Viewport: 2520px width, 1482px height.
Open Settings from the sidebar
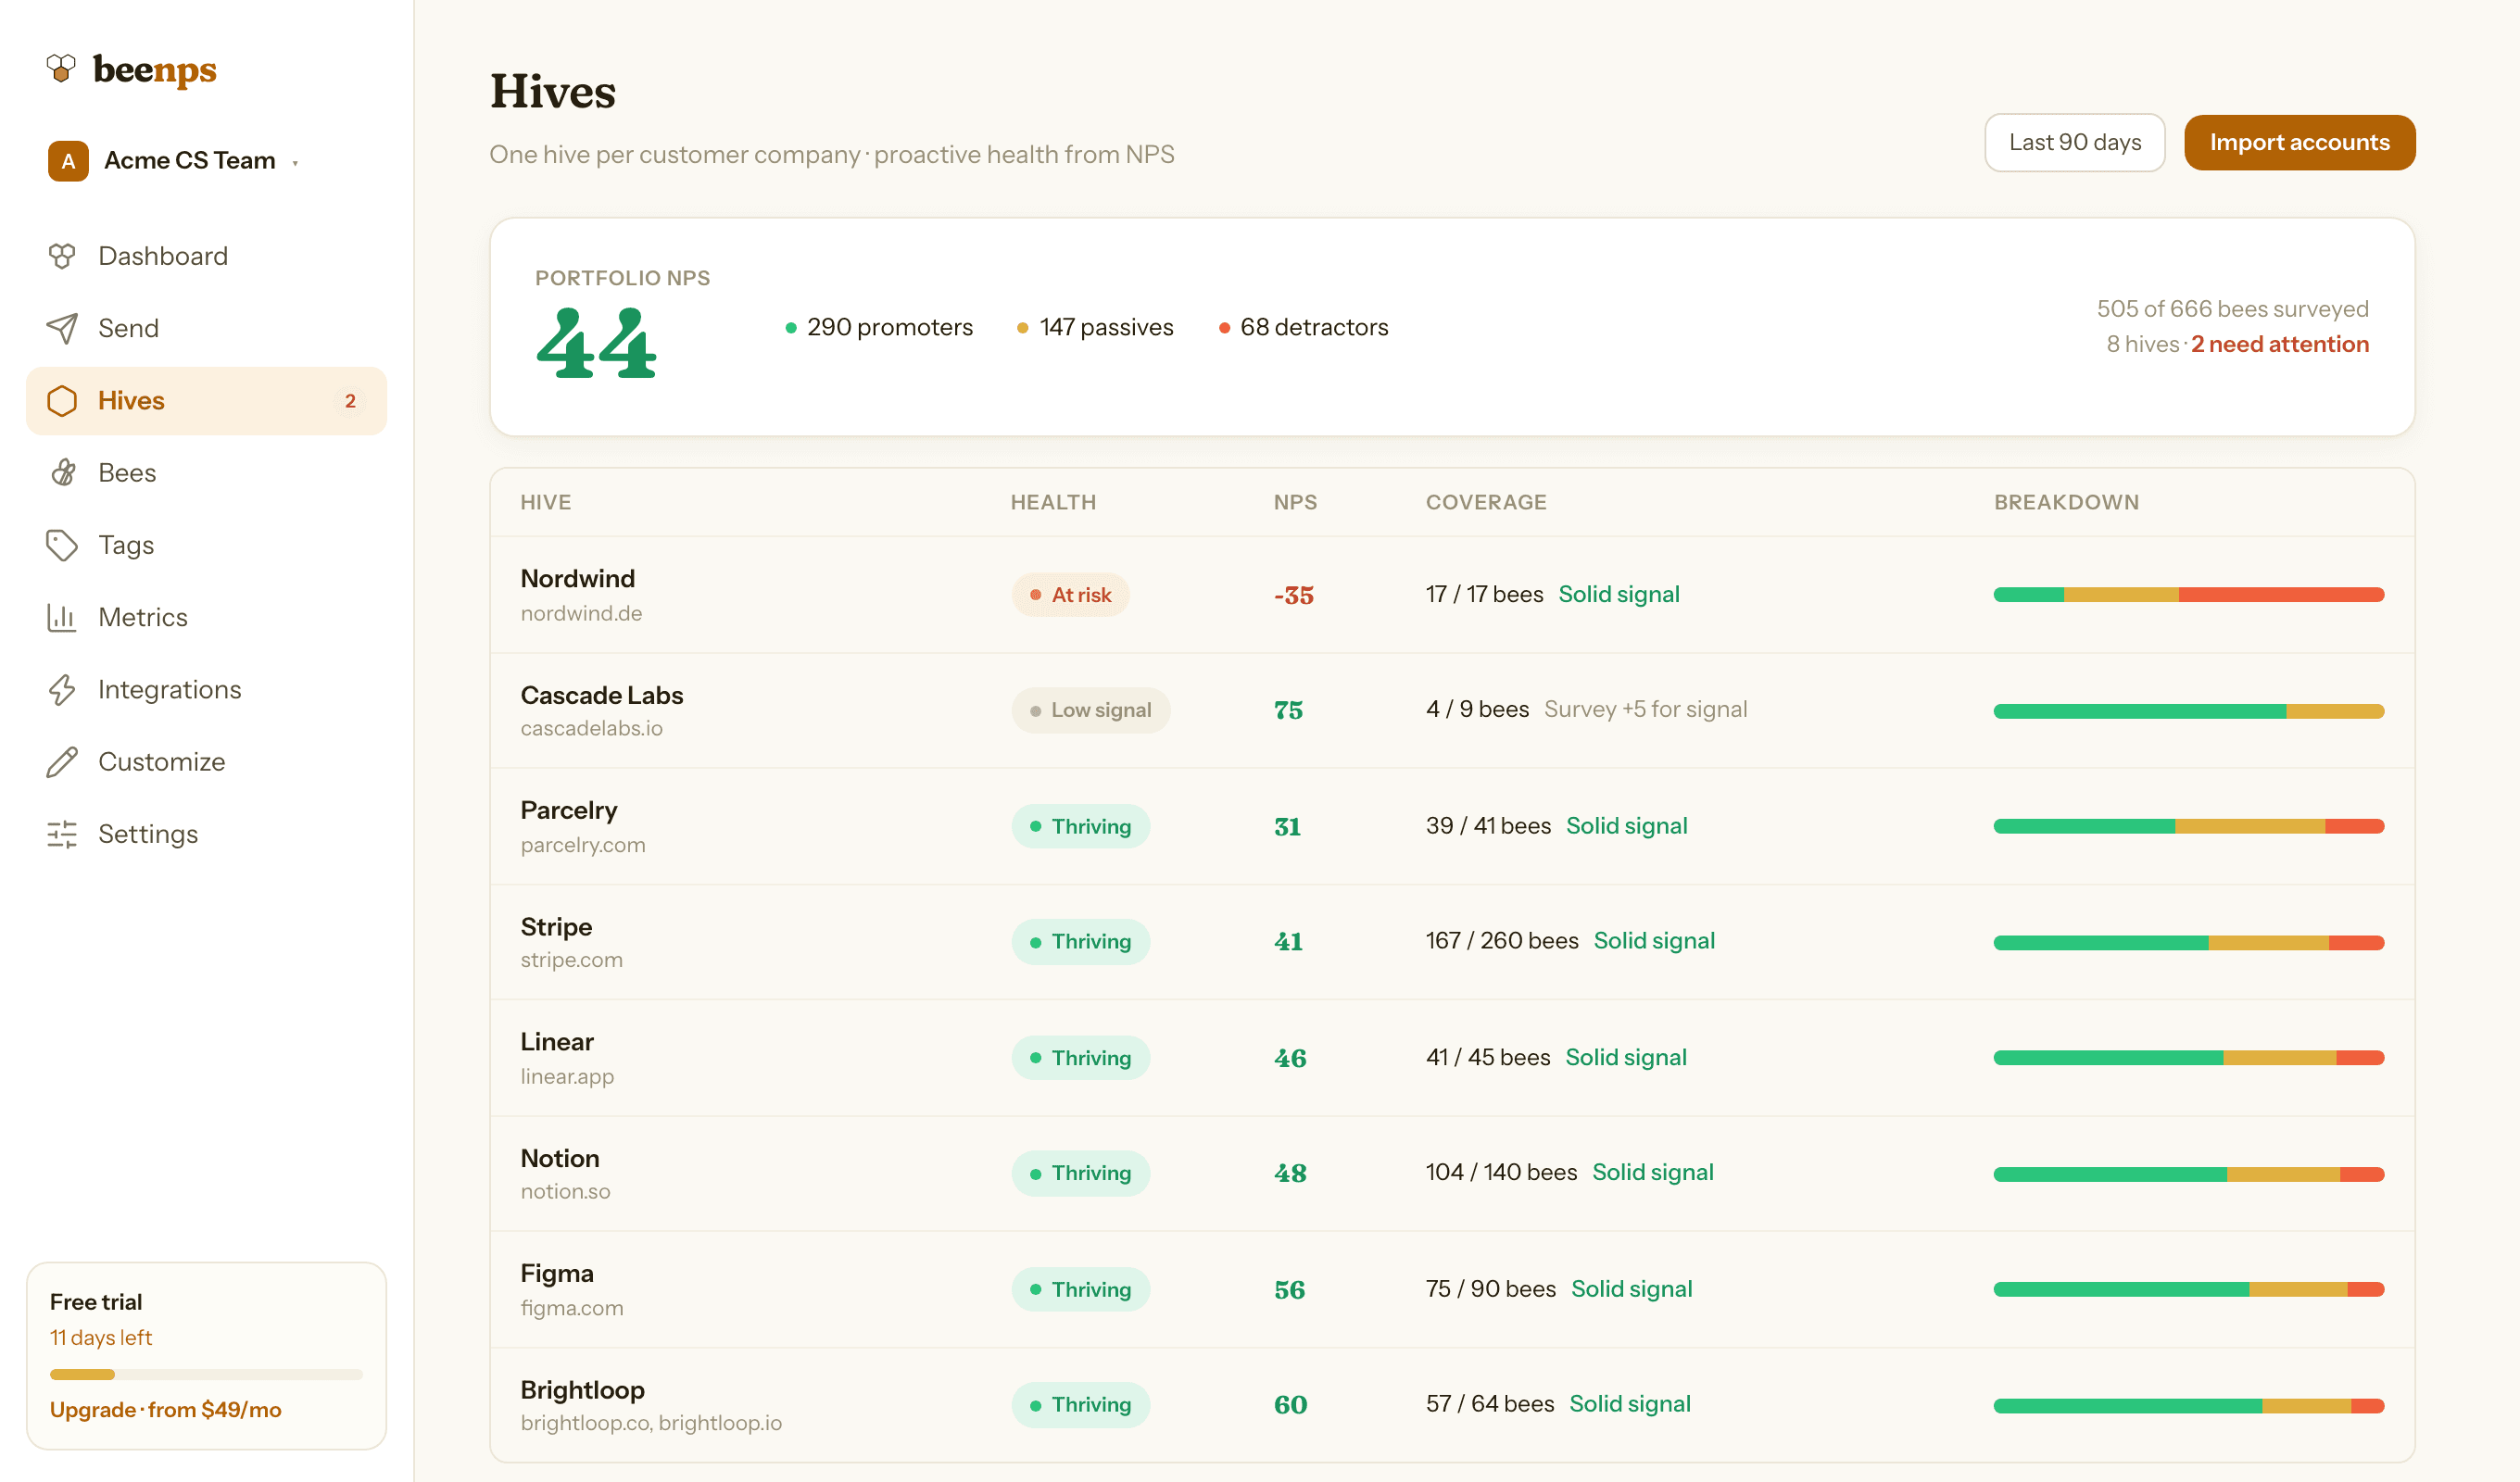(206, 834)
